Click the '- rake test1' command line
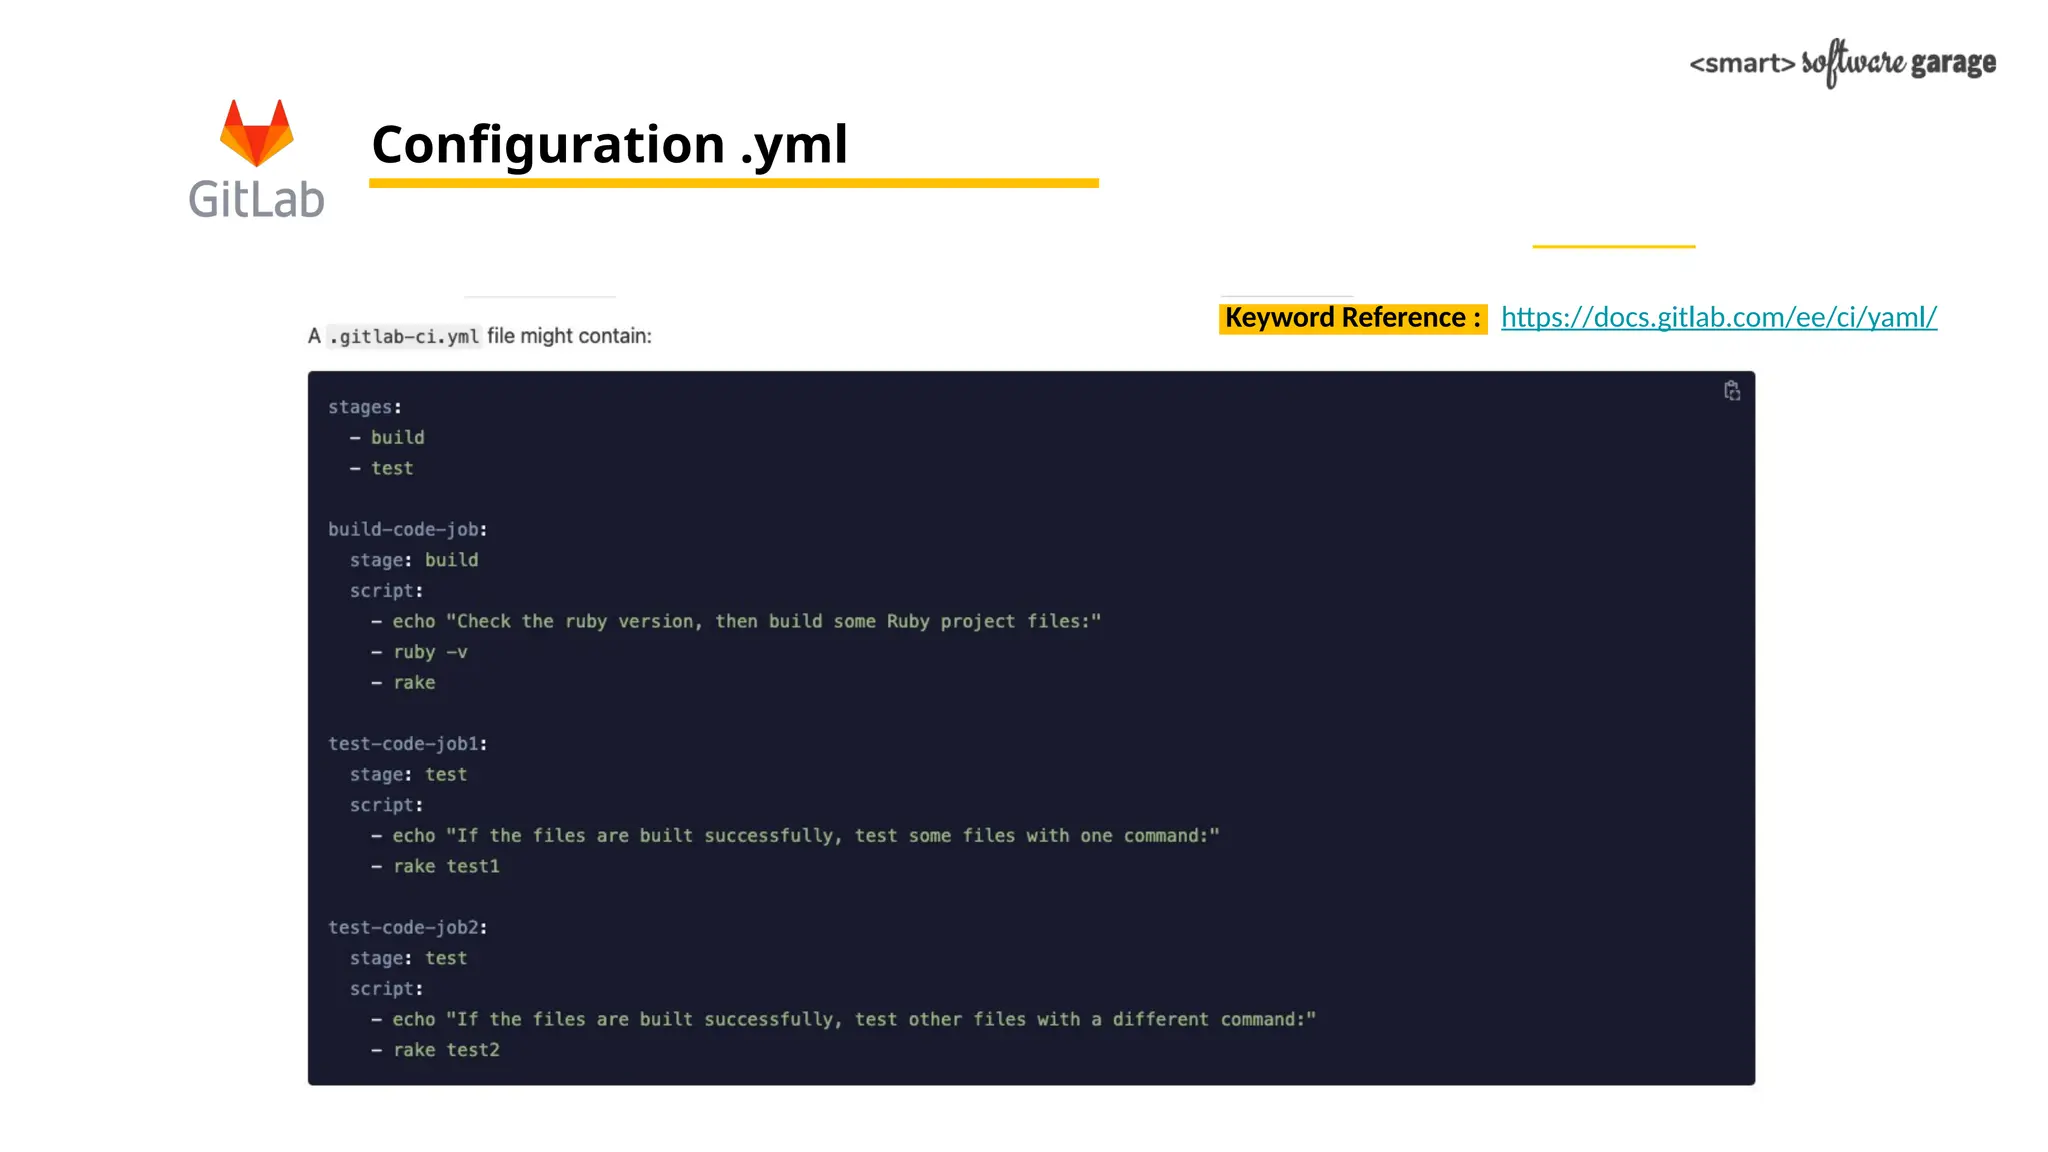This screenshot has width=2048, height=1152. [x=435, y=866]
